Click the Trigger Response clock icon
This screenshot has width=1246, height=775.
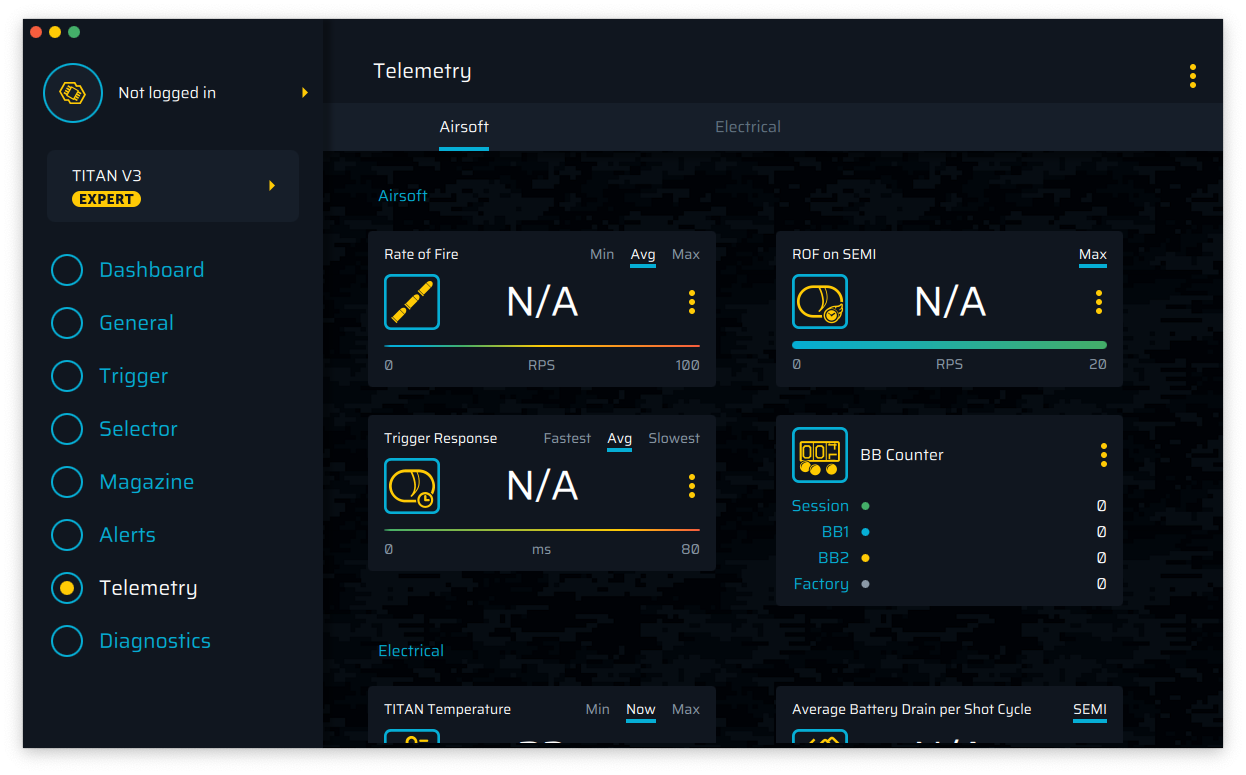point(412,486)
